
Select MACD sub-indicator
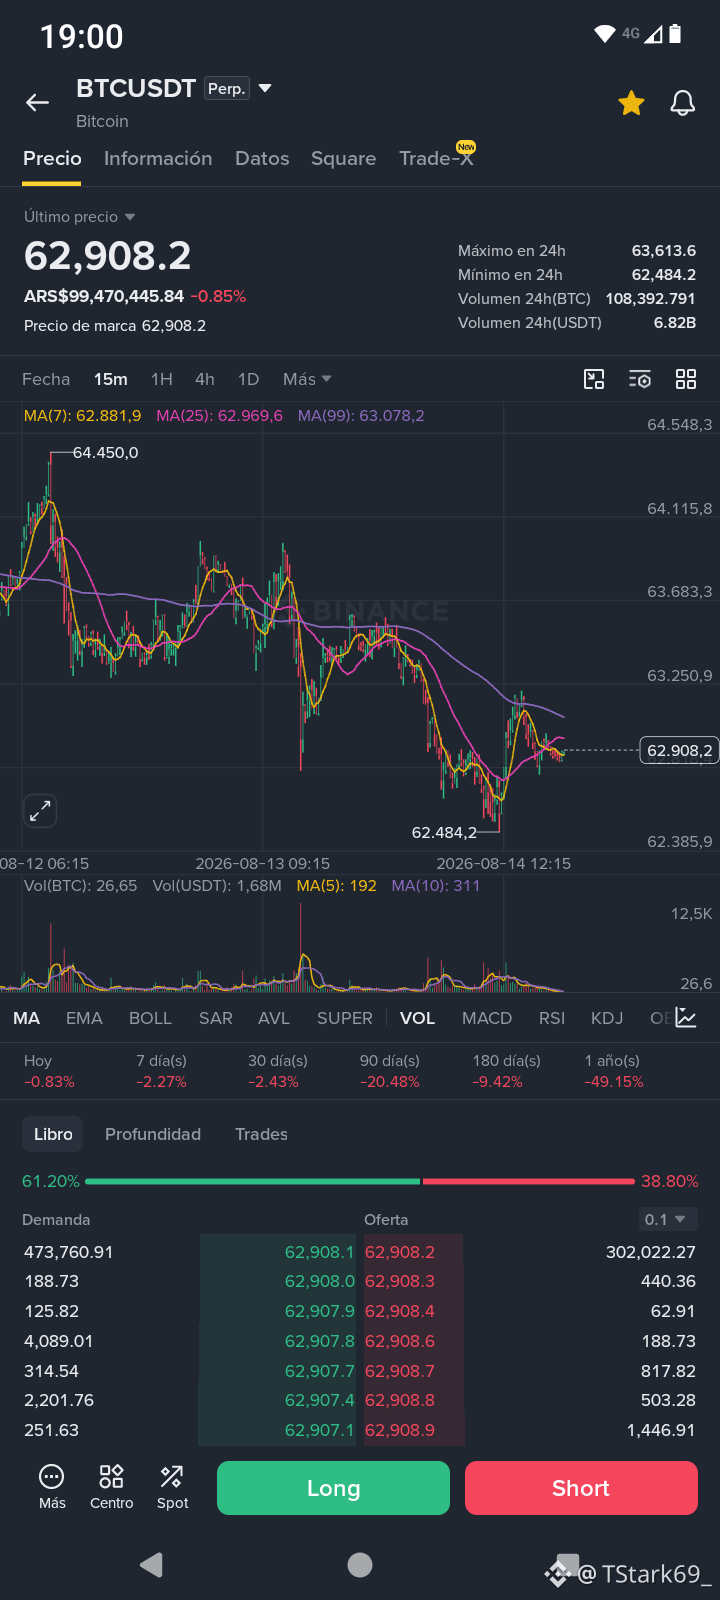(487, 1018)
